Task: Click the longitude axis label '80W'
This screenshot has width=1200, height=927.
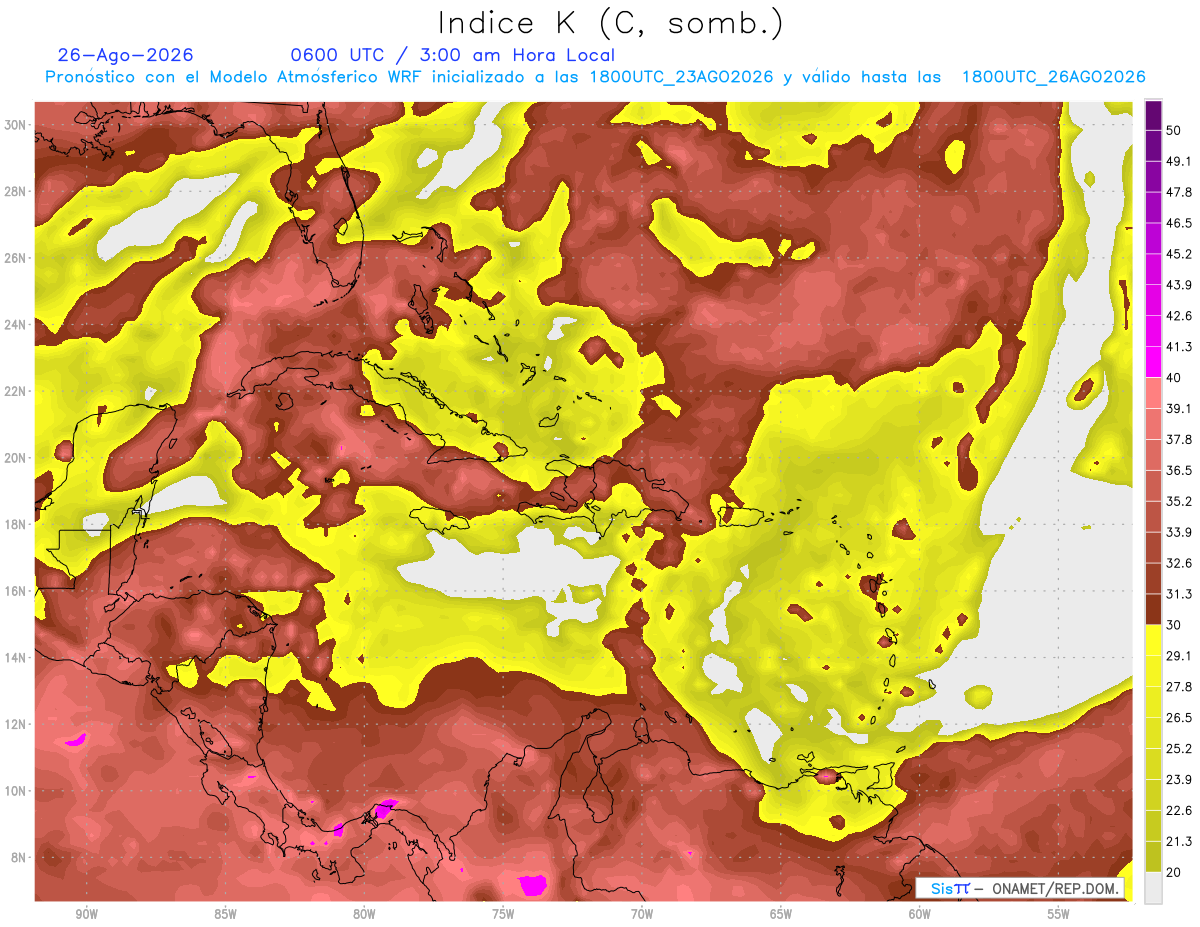Action: click(x=364, y=913)
